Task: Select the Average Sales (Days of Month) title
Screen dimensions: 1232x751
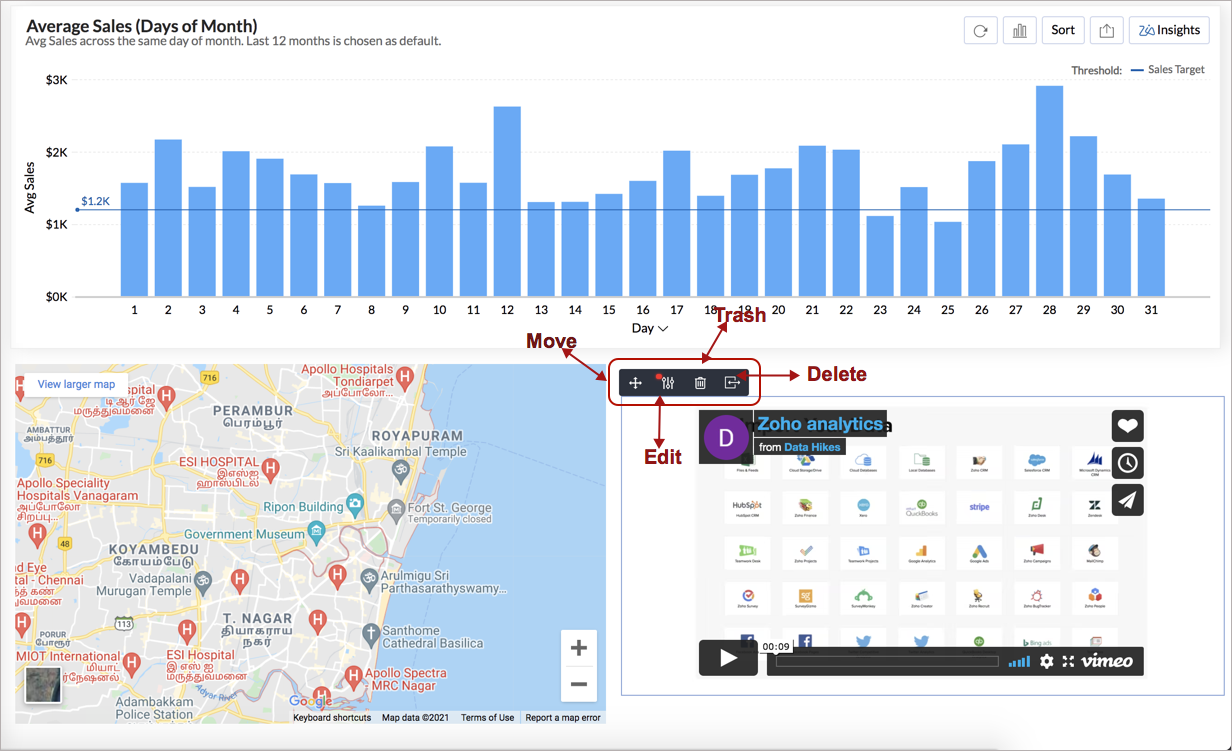Action: point(141,25)
